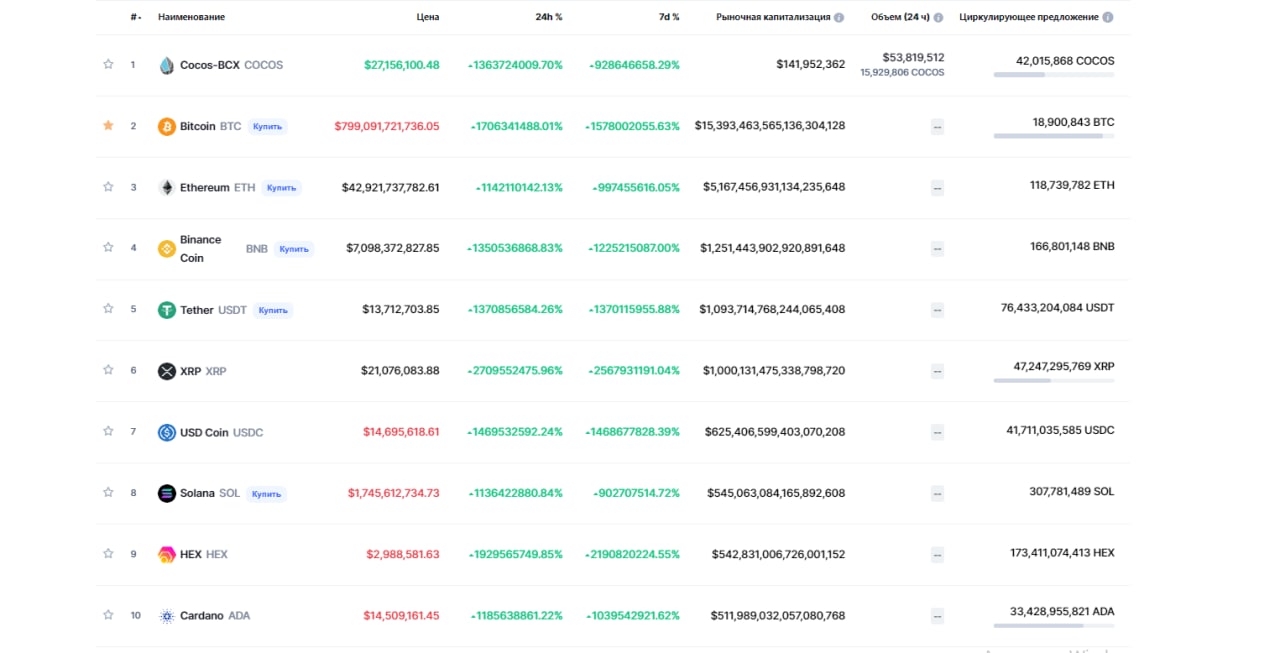Image resolution: width=1280 pixels, height=653 pixels.
Task: Click Купить button next to Ethereum
Action: click(281, 188)
